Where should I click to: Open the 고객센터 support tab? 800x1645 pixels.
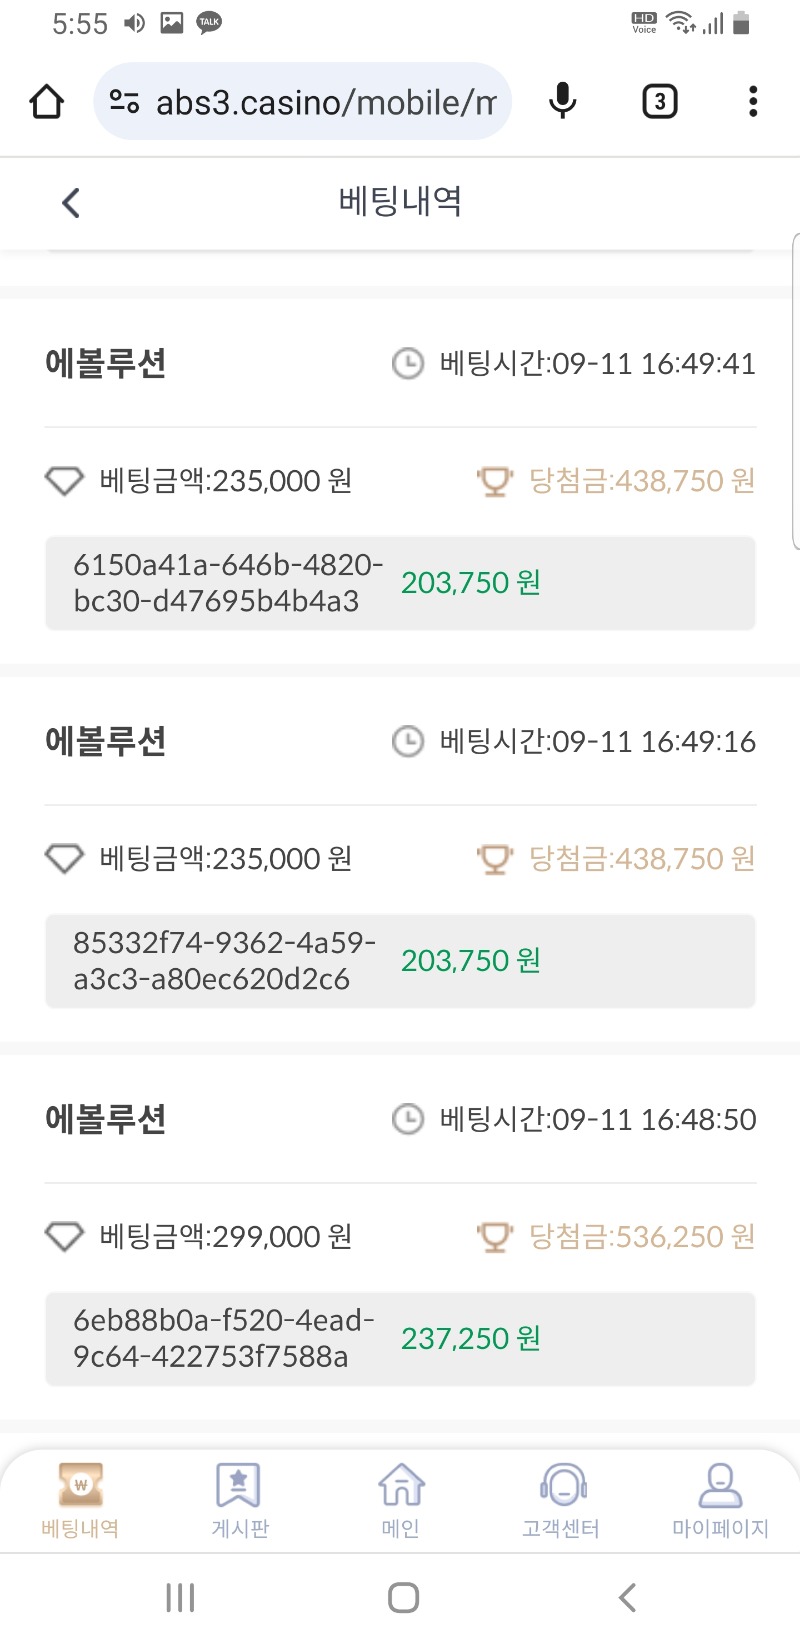pyautogui.click(x=561, y=1501)
